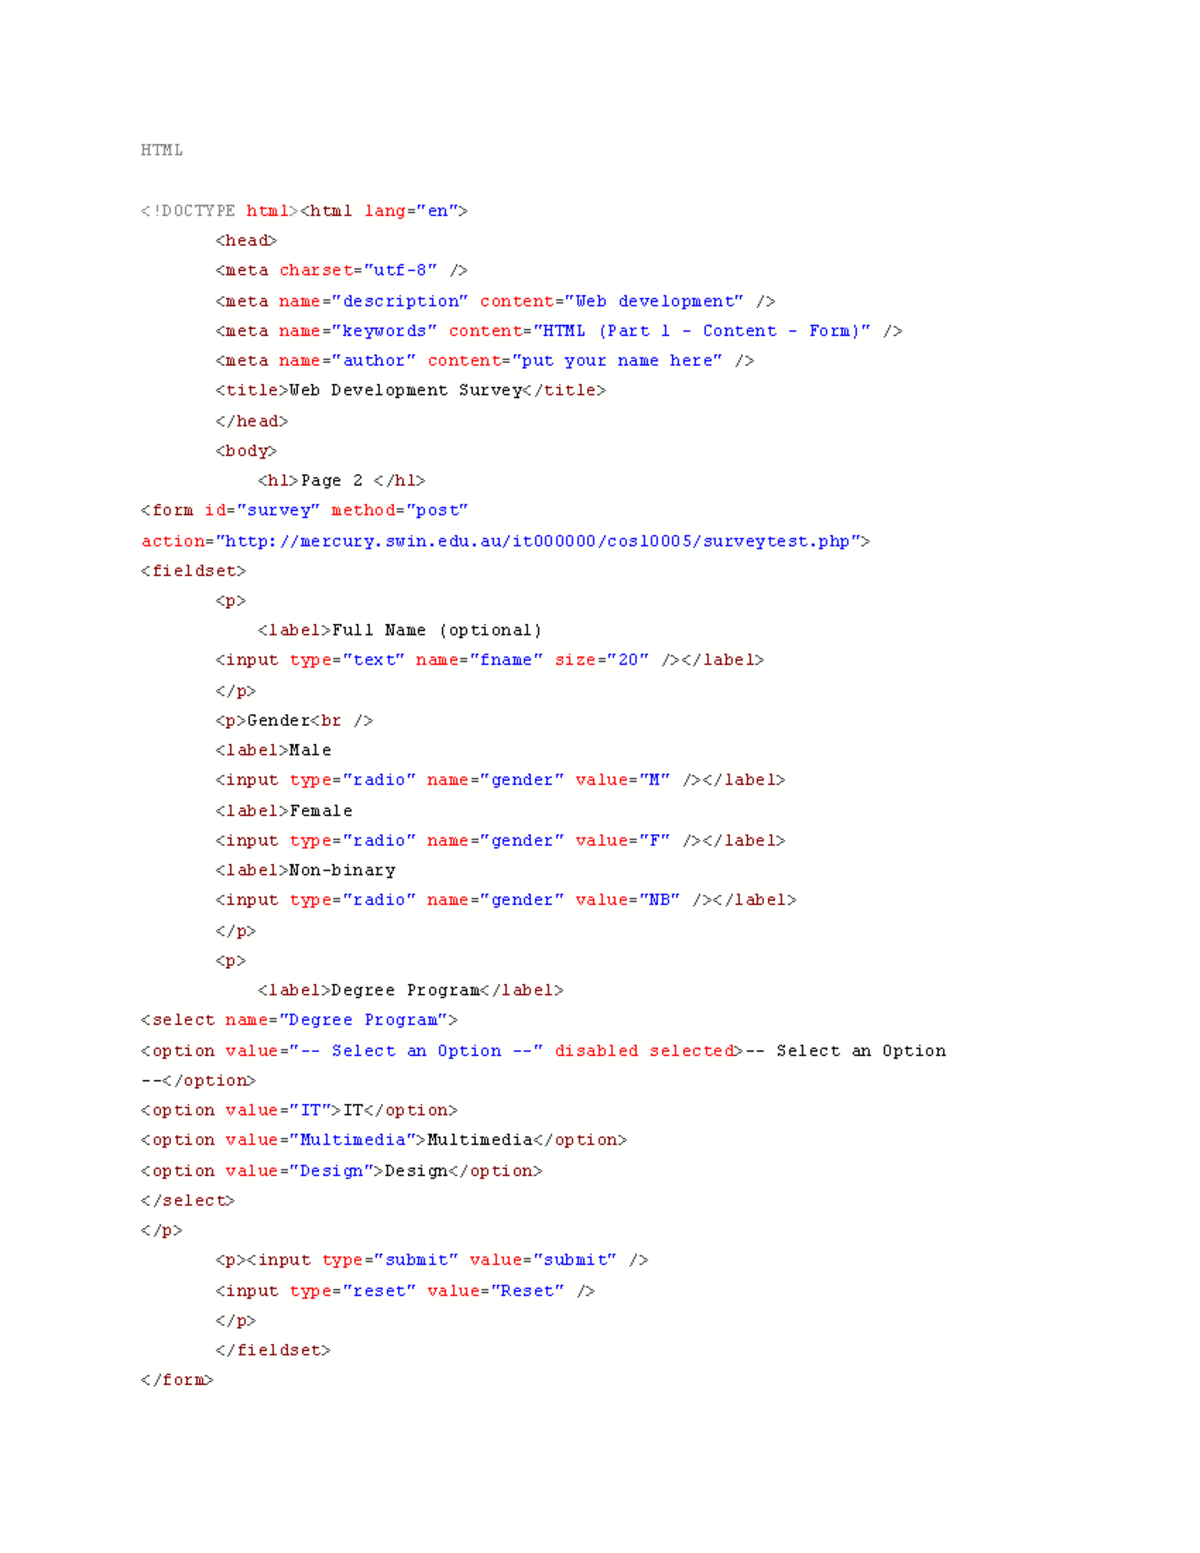This screenshot has height=1553, width=1200.
Task: Click the Male gender radio input line
Action: [x=500, y=780]
